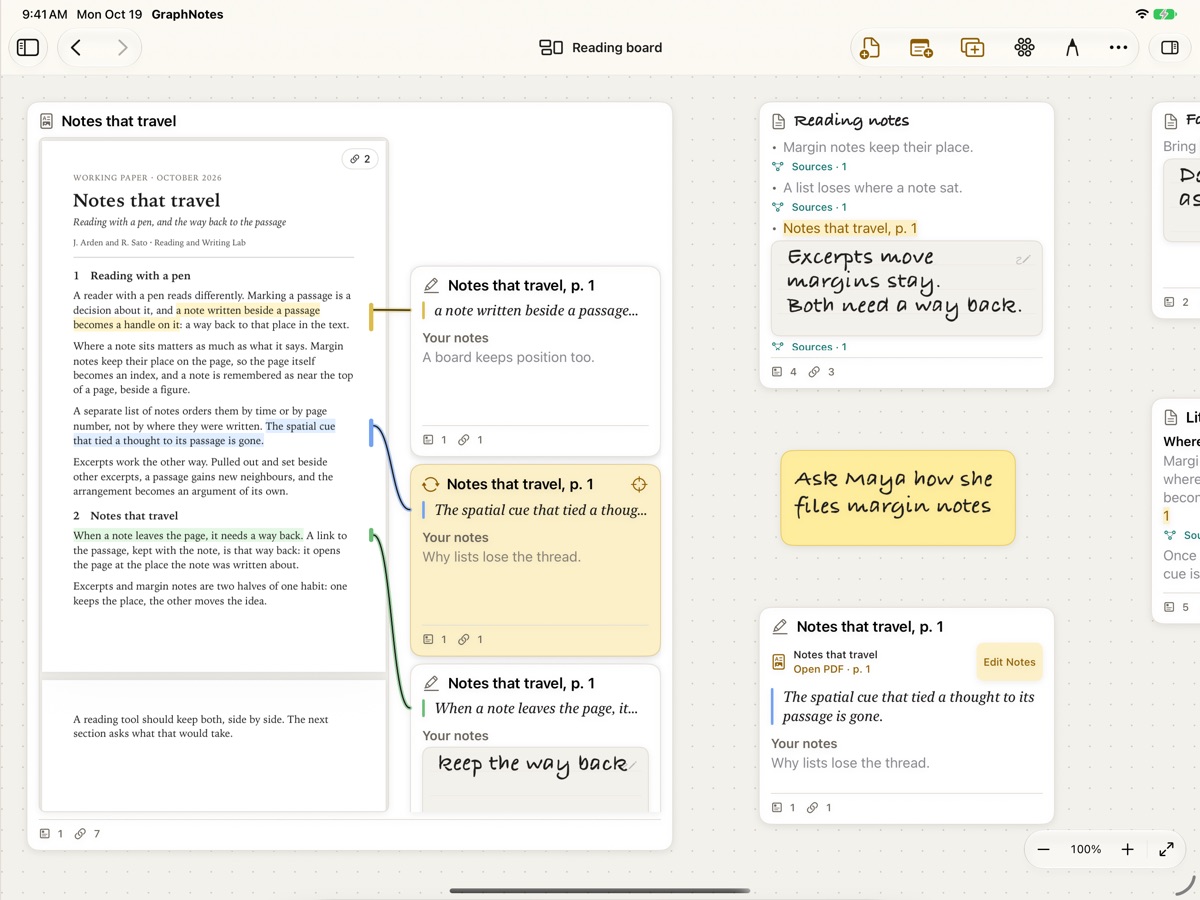Open the more options menu
Image resolution: width=1200 pixels, height=900 pixels.
coord(1118,47)
